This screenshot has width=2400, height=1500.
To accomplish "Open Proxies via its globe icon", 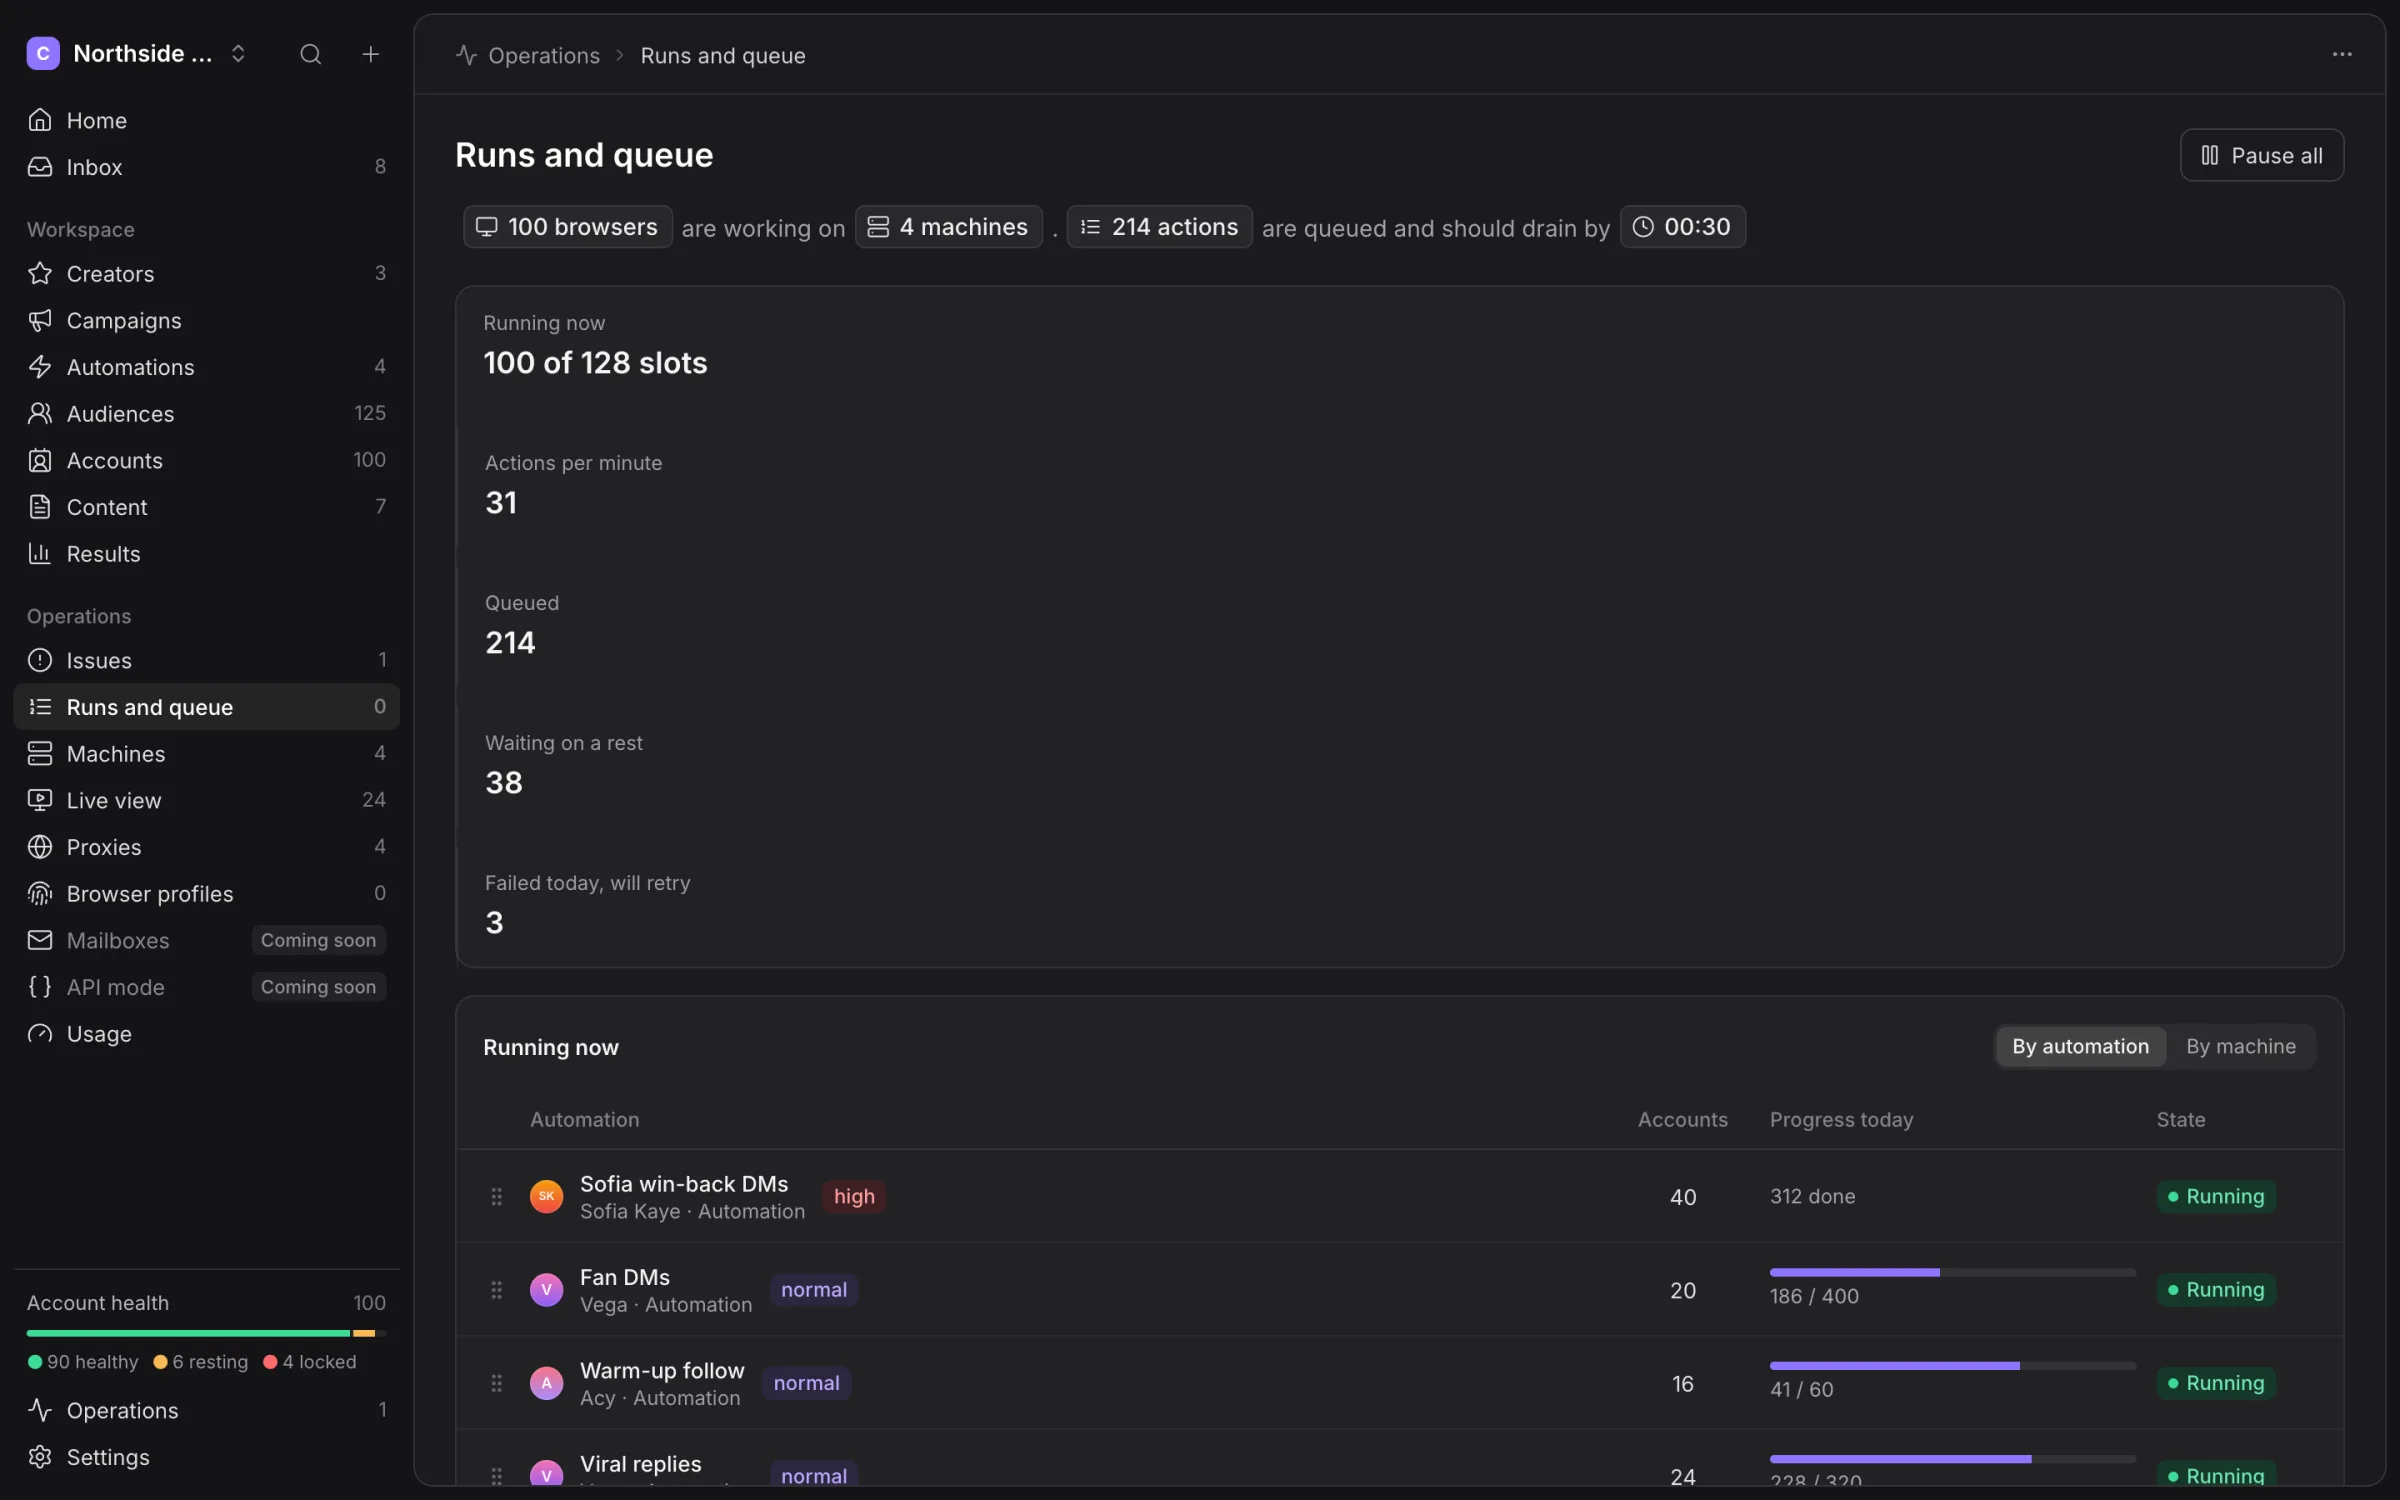I will [x=40, y=847].
